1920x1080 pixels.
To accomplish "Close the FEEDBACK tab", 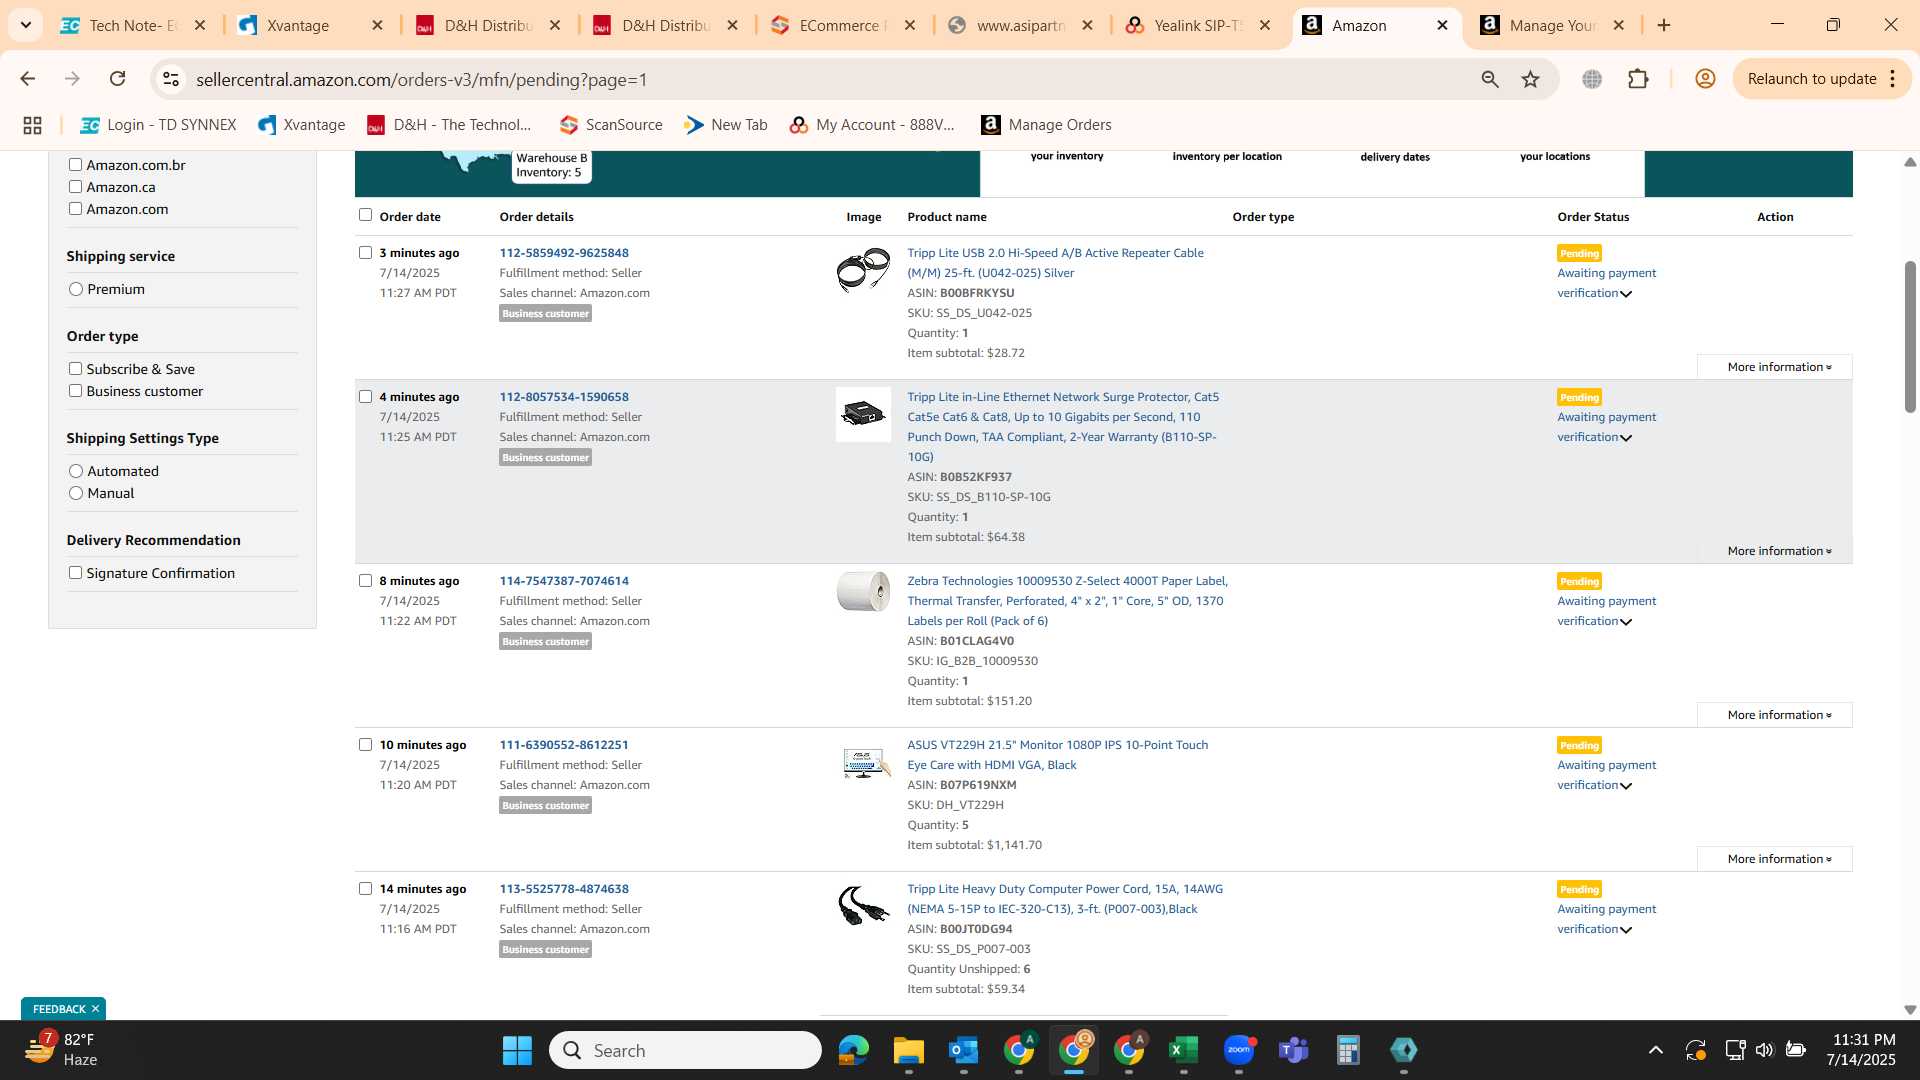I will (95, 1009).
